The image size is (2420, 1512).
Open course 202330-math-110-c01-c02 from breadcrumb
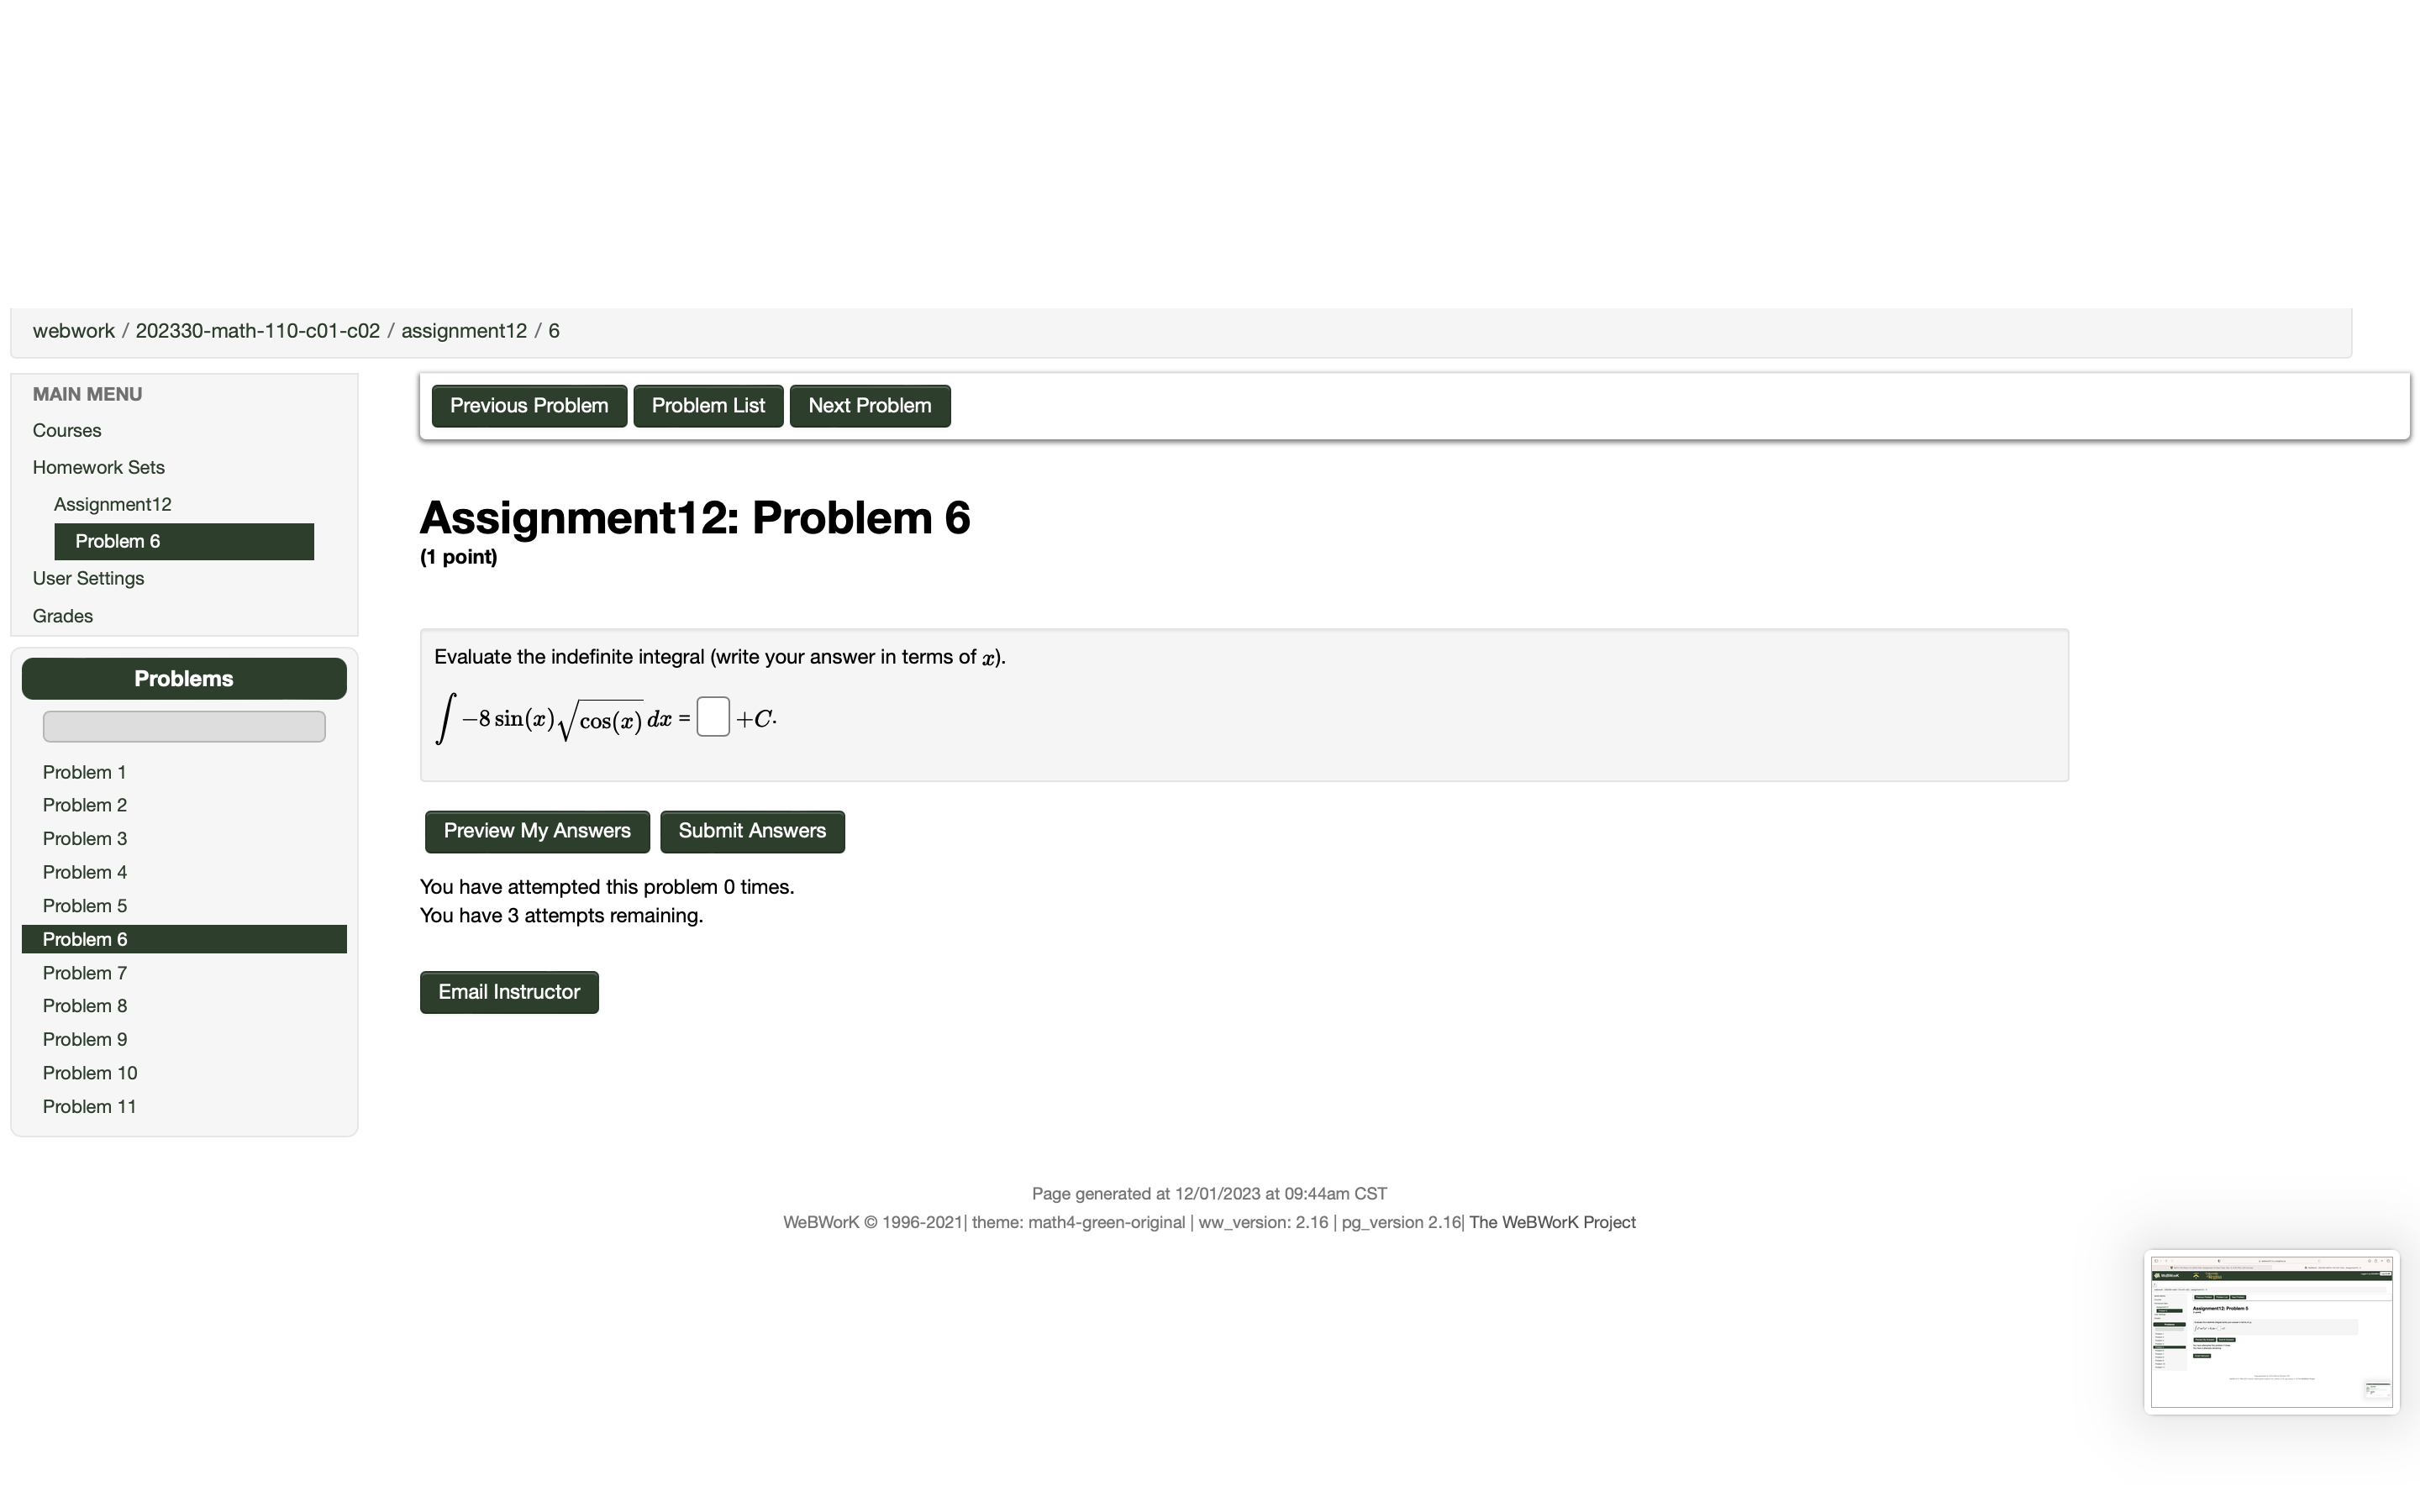click(x=257, y=330)
